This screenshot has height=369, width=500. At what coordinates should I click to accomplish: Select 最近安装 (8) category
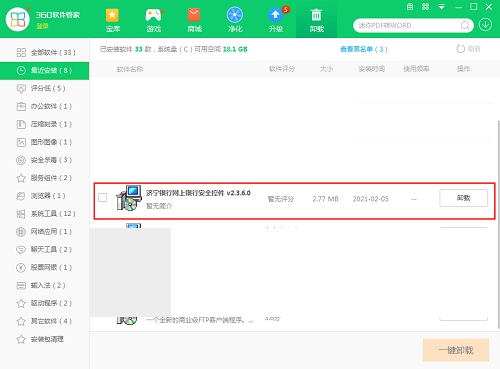(44, 70)
